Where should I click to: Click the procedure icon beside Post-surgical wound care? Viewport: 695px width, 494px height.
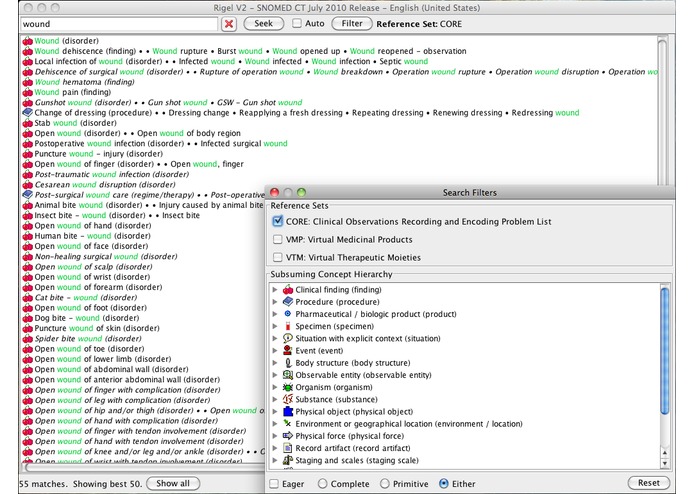pyautogui.click(x=27, y=194)
